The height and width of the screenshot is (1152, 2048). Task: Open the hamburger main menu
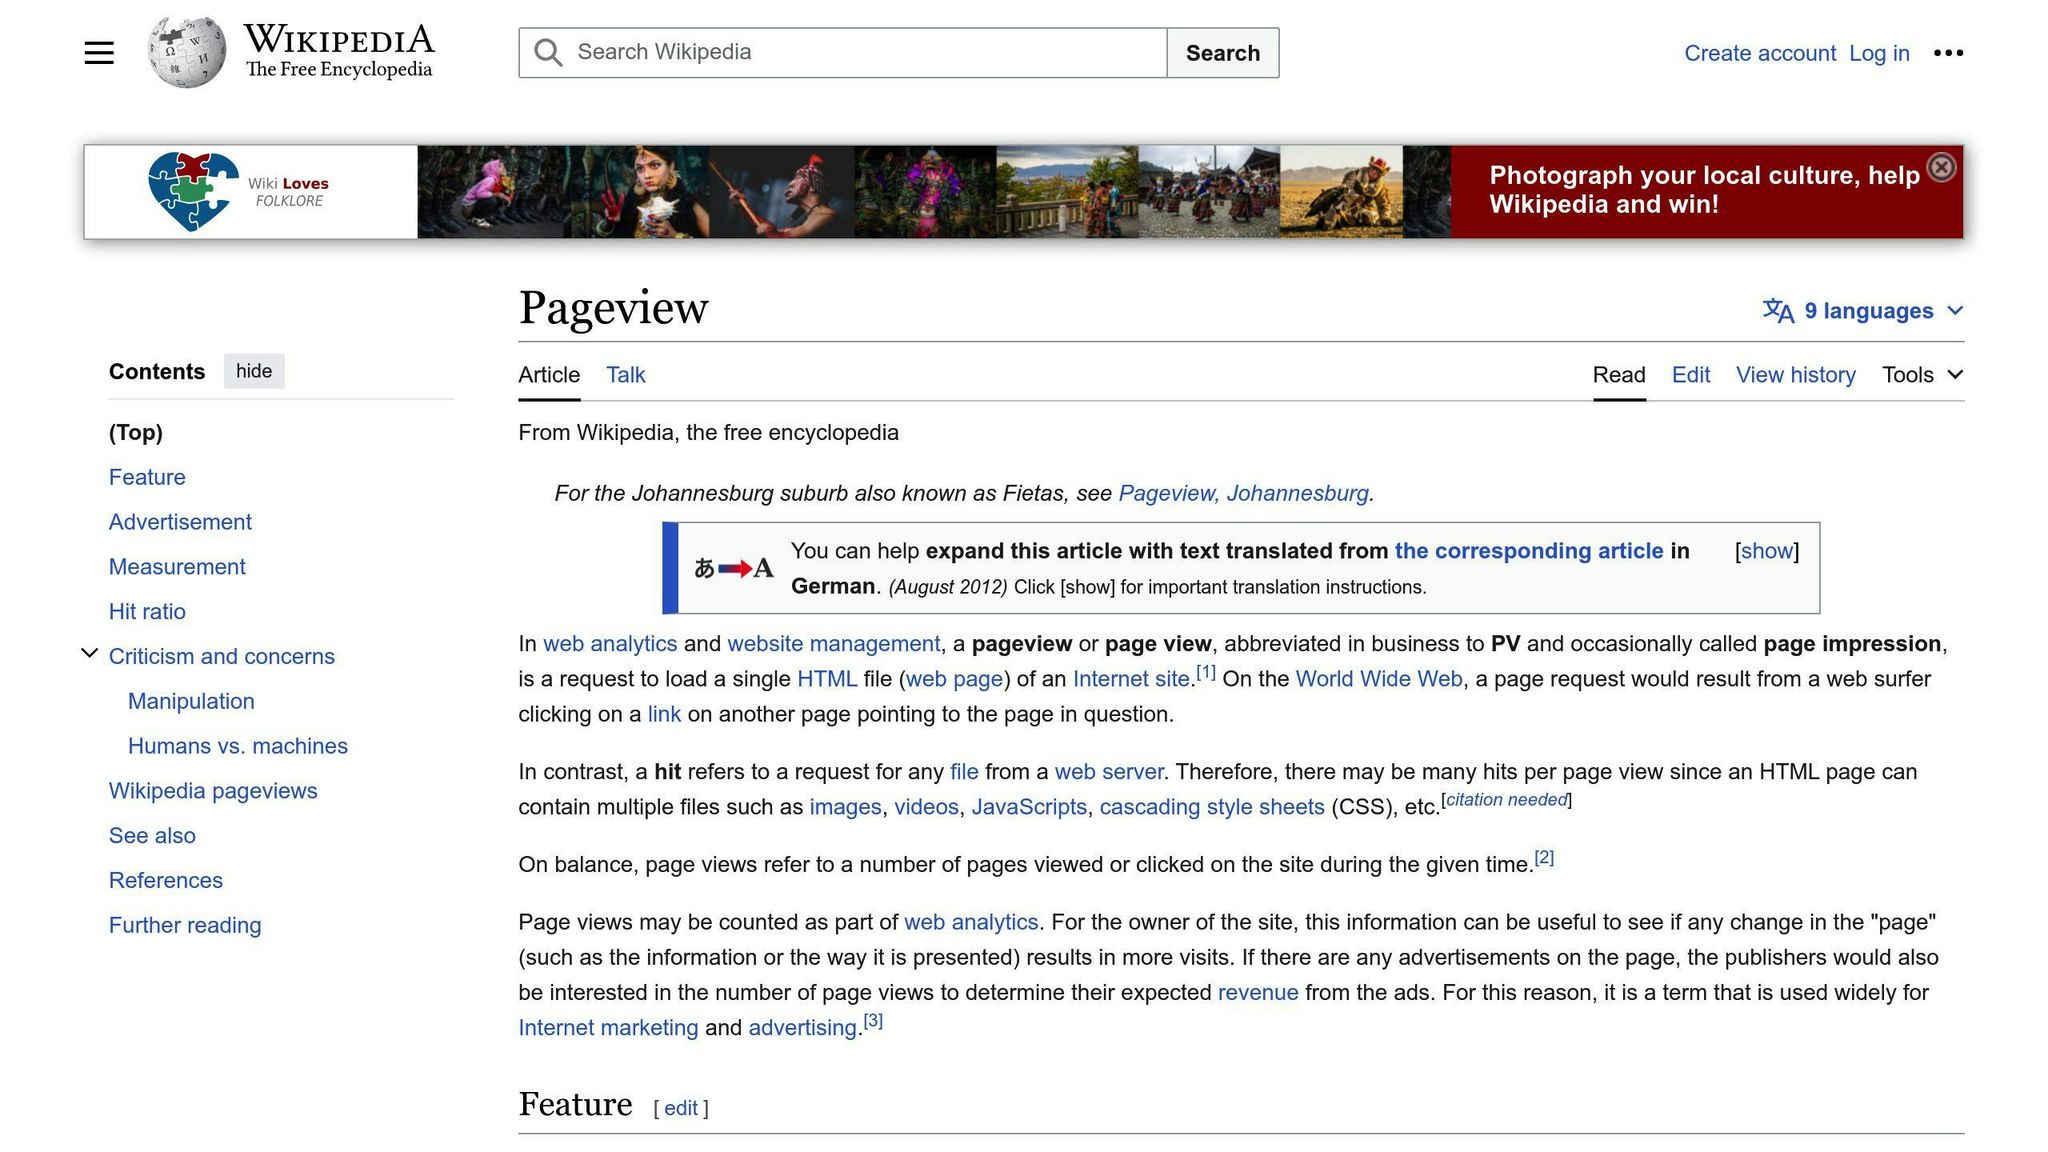99,53
